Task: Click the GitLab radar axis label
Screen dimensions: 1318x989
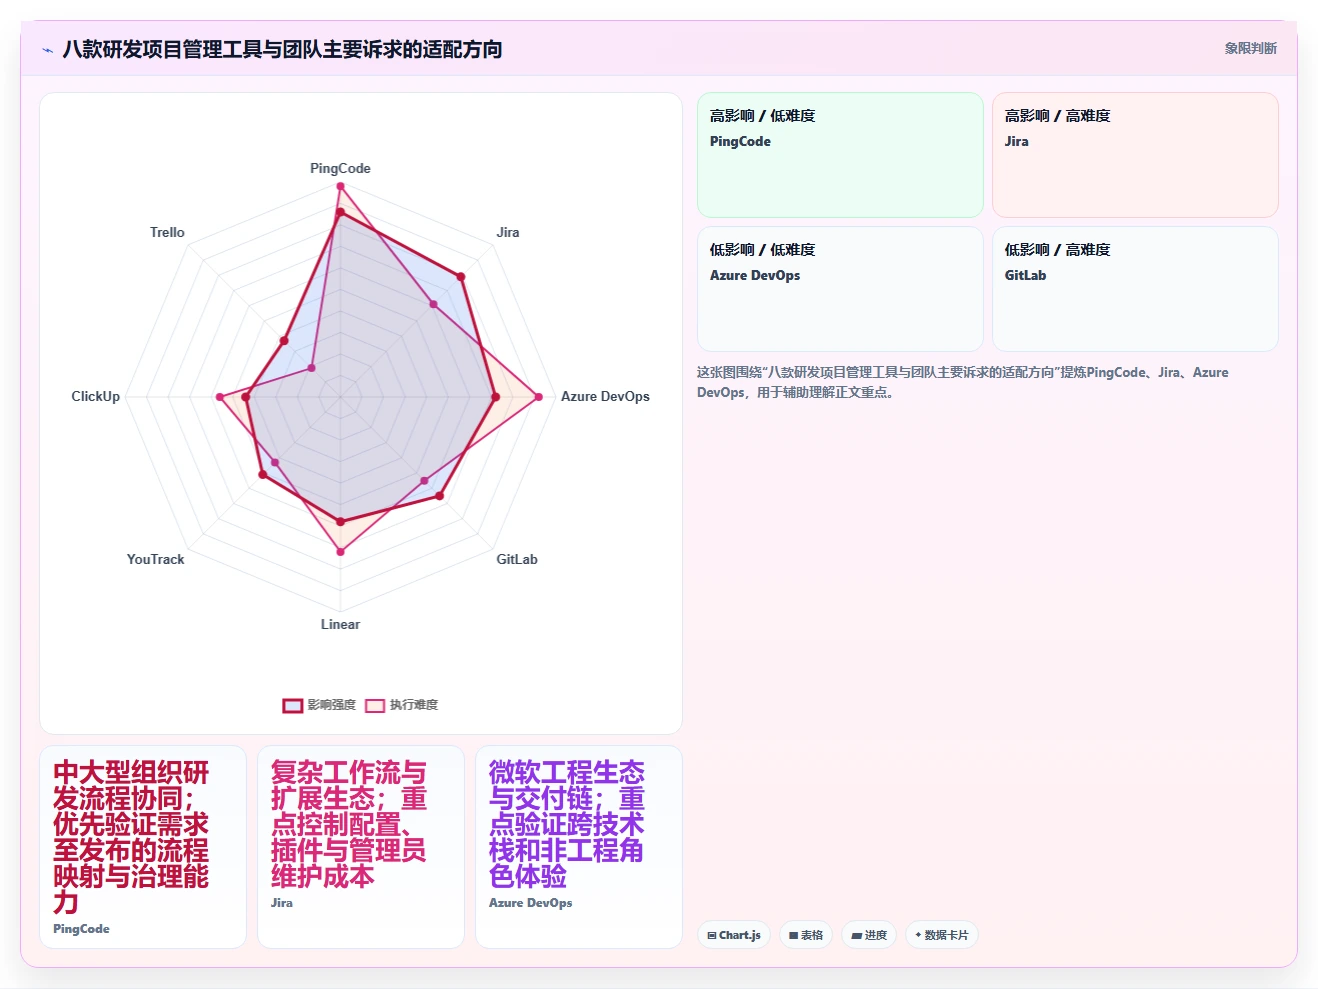Action: click(x=517, y=559)
